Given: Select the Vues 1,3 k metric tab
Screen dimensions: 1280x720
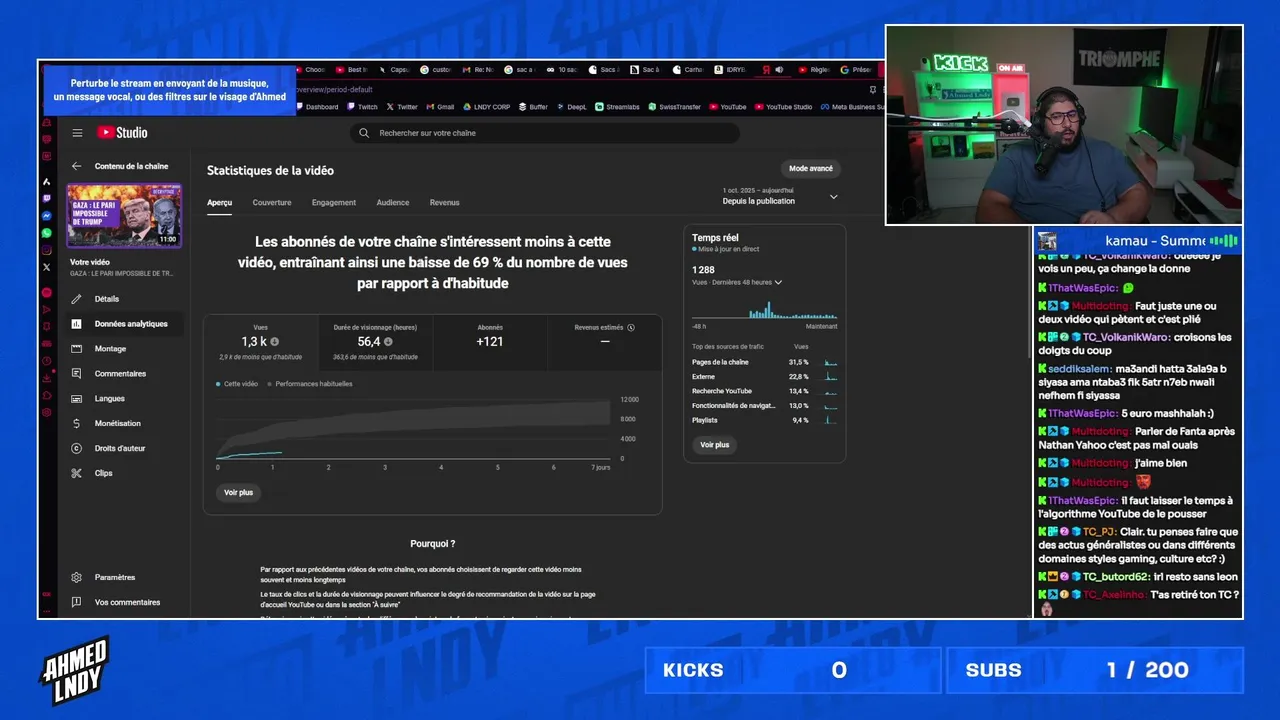Looking at the screenshot, I should pos(261,342).
